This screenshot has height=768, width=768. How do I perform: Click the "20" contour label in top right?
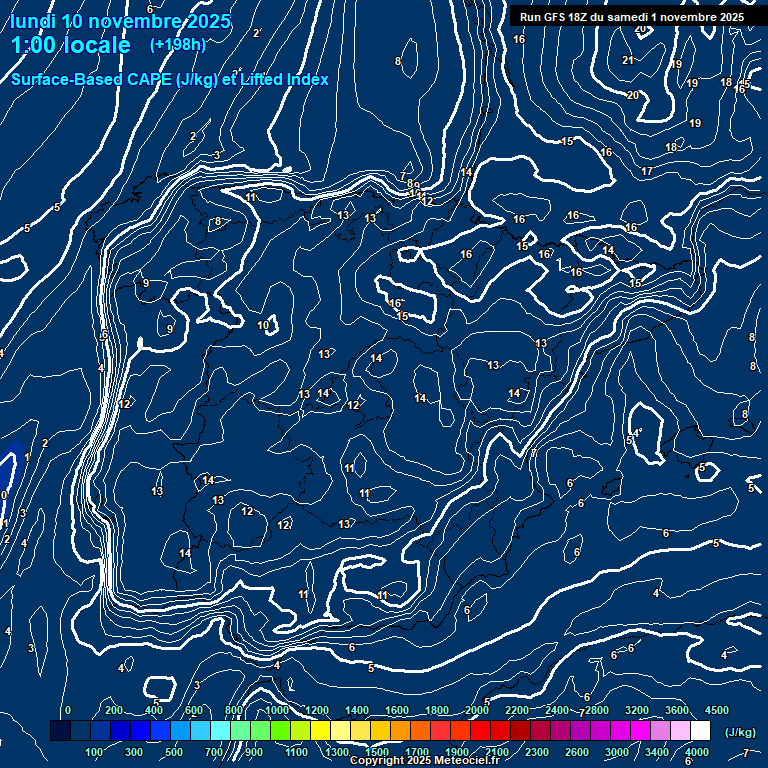(x=633, y=95)
